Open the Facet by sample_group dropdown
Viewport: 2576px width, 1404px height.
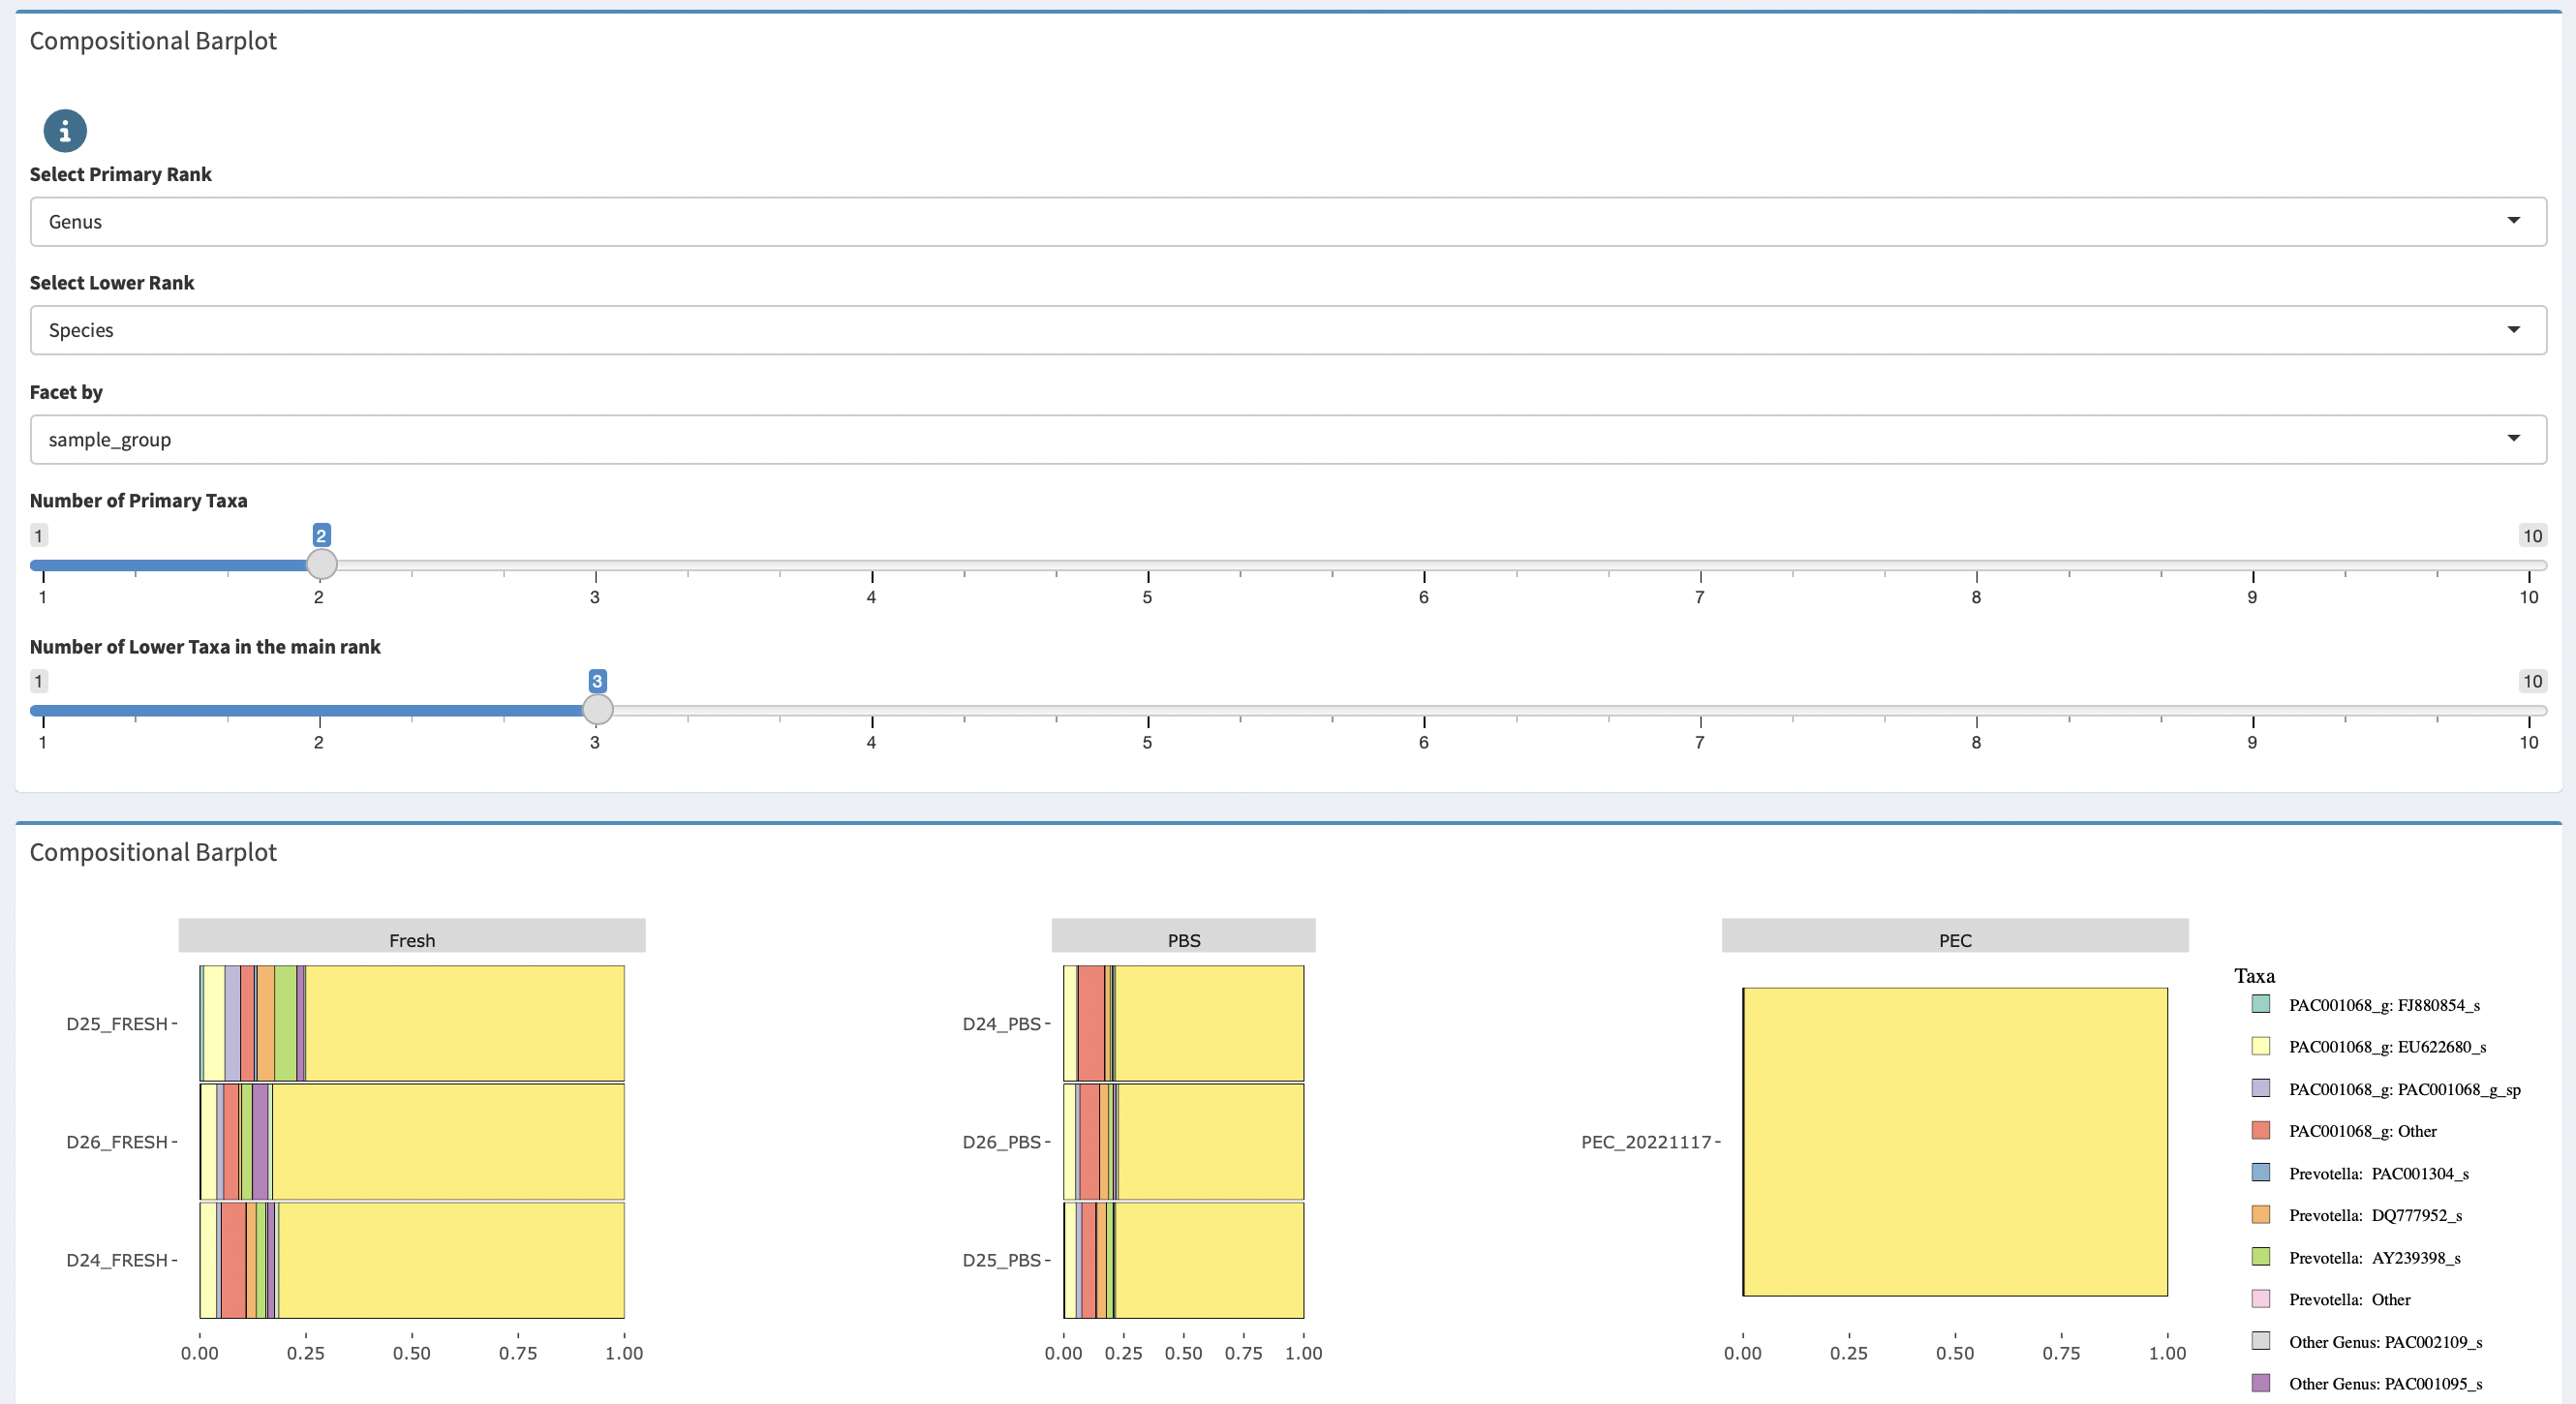pyautogui.click(x=1288, y=439)
